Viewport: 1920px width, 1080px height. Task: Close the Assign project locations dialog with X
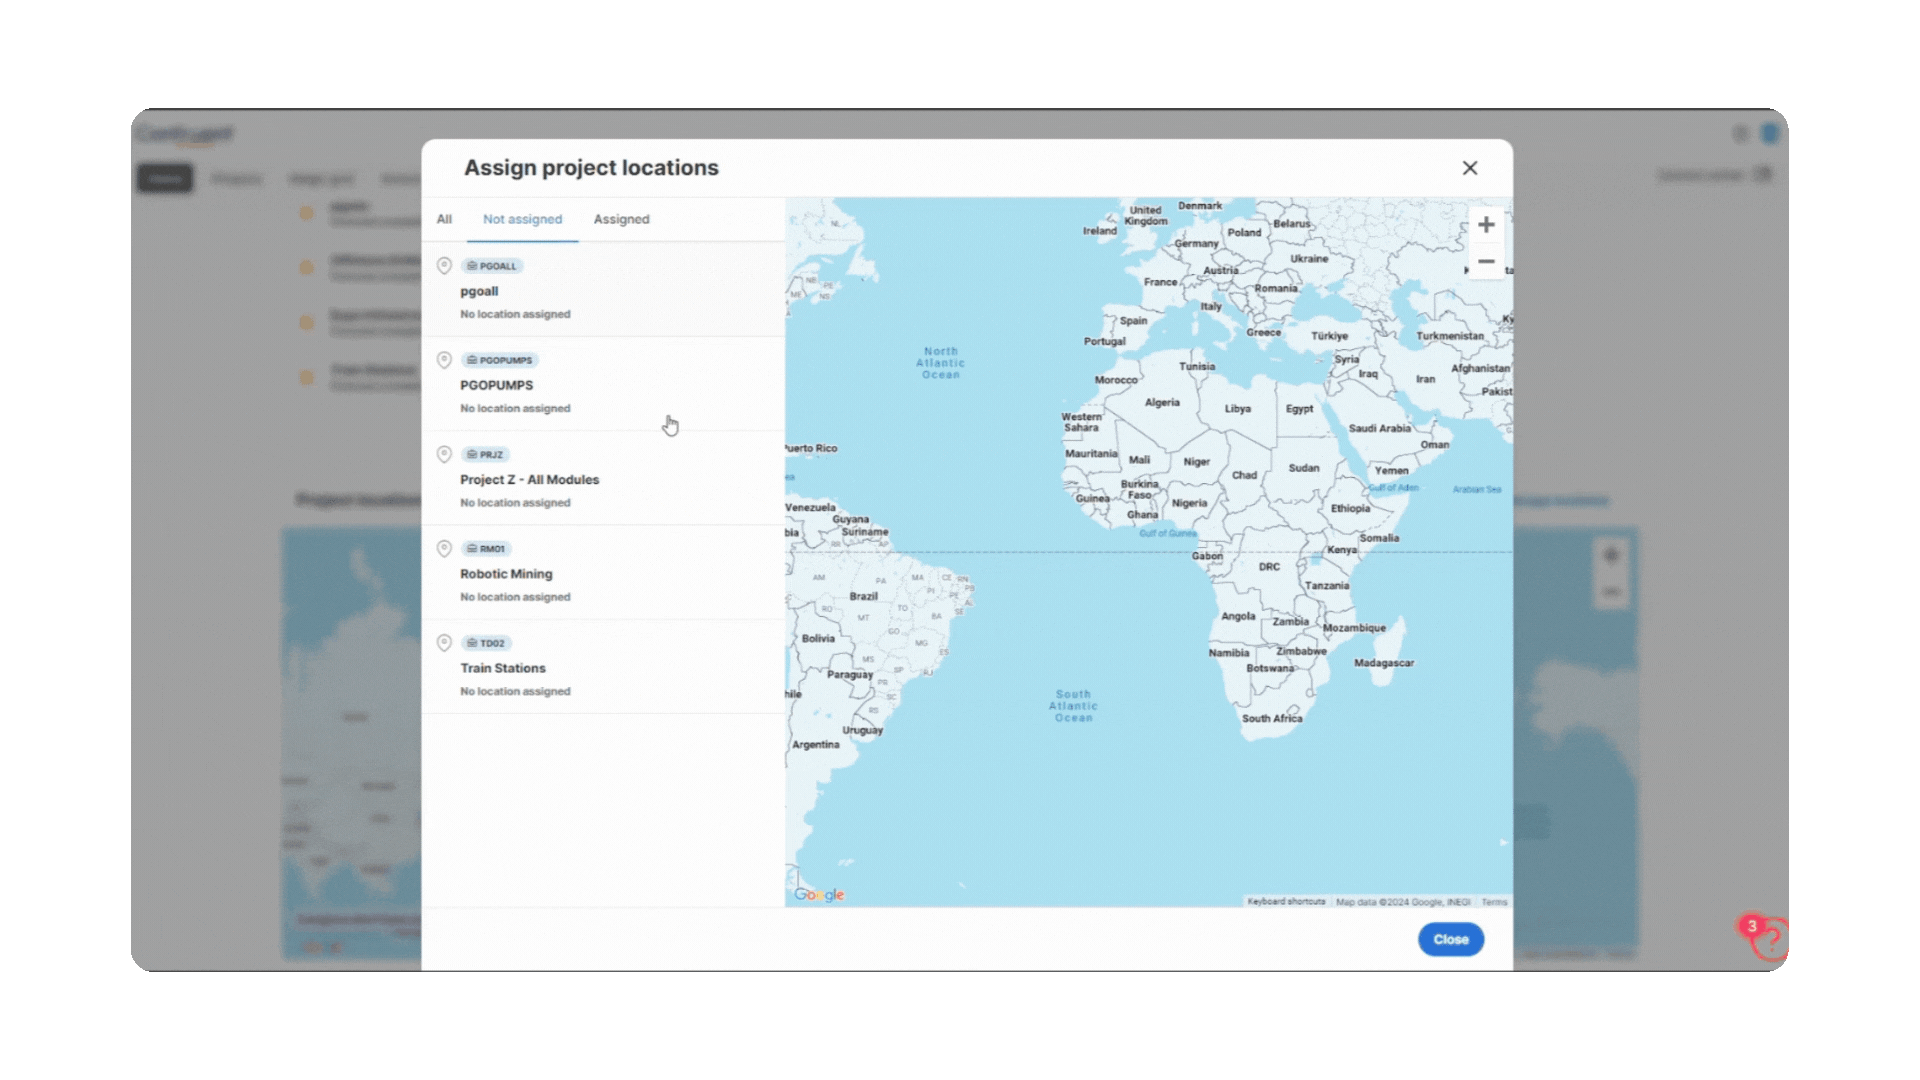click(1470, 168)
